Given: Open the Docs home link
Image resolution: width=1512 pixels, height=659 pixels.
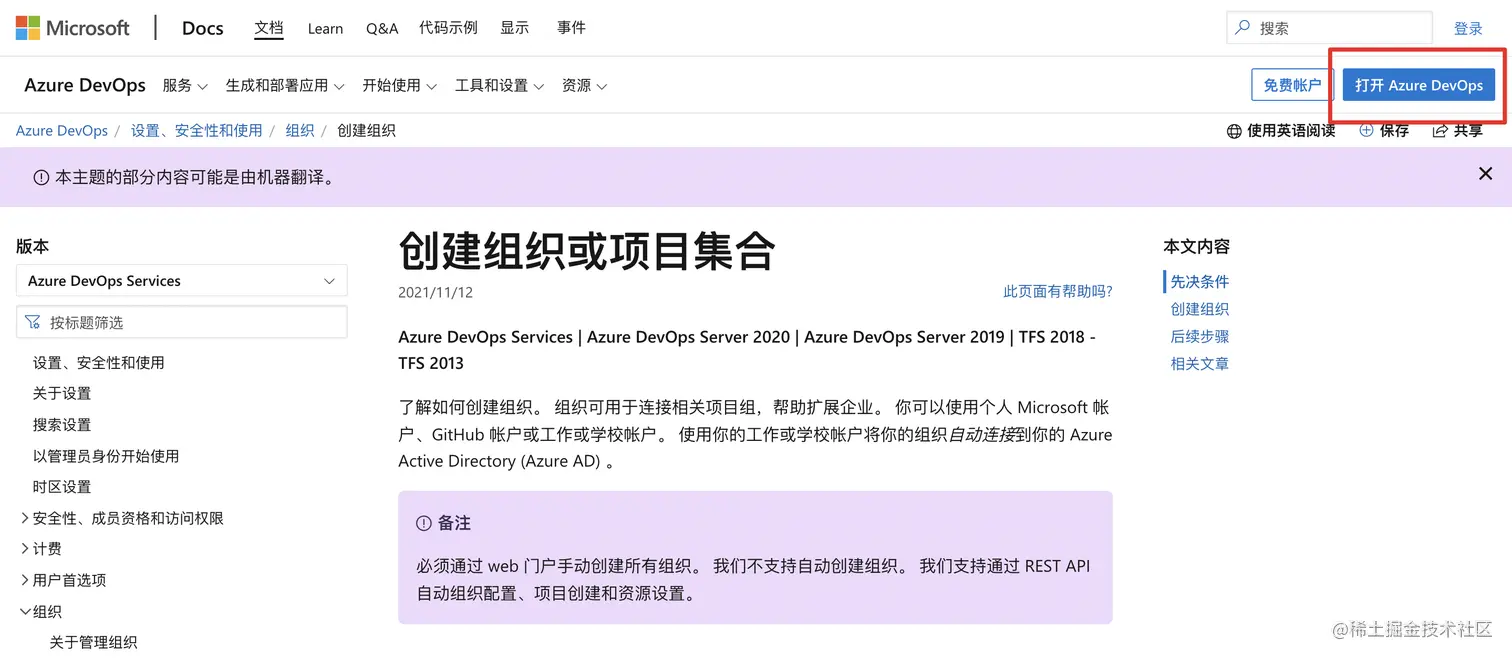Looking at the screenshot, I should click(x=202, y=28).
